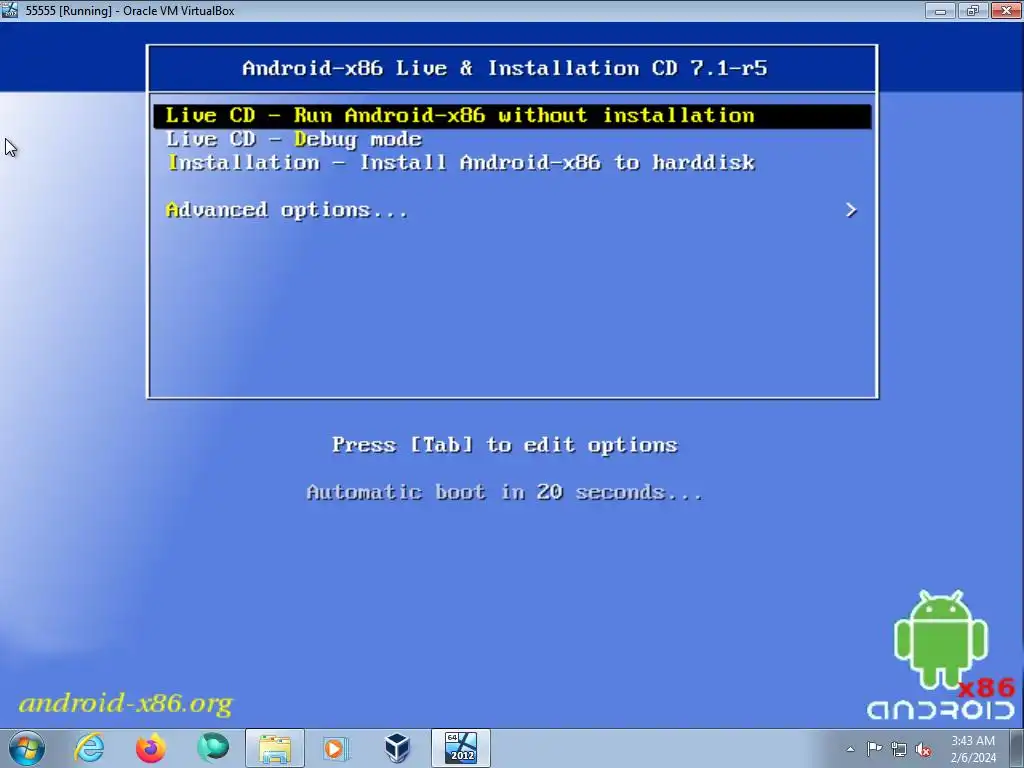Select Live CD run without installation entry
The height and width of the screenshot is (768, 1024).
(513, 116)
